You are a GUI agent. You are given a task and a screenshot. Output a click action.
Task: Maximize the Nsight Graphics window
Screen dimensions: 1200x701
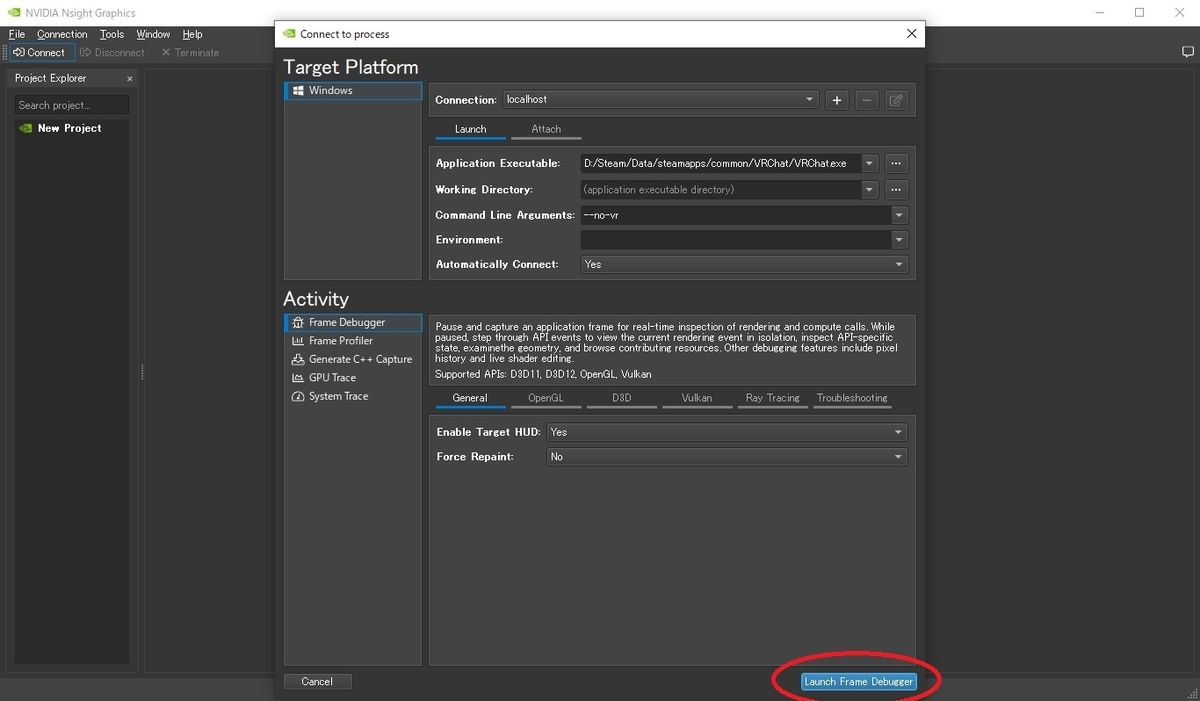point(1139,13)
